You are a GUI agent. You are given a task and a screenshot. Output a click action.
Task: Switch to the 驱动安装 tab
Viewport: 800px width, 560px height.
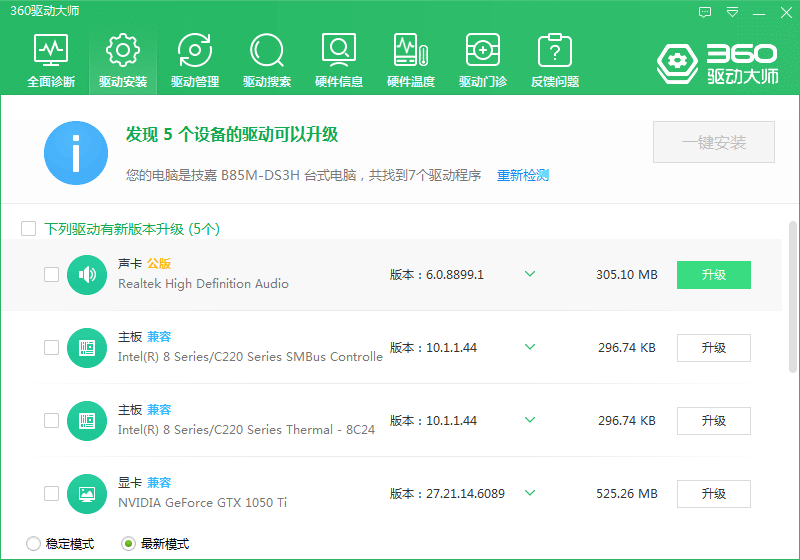click(123, 61)
